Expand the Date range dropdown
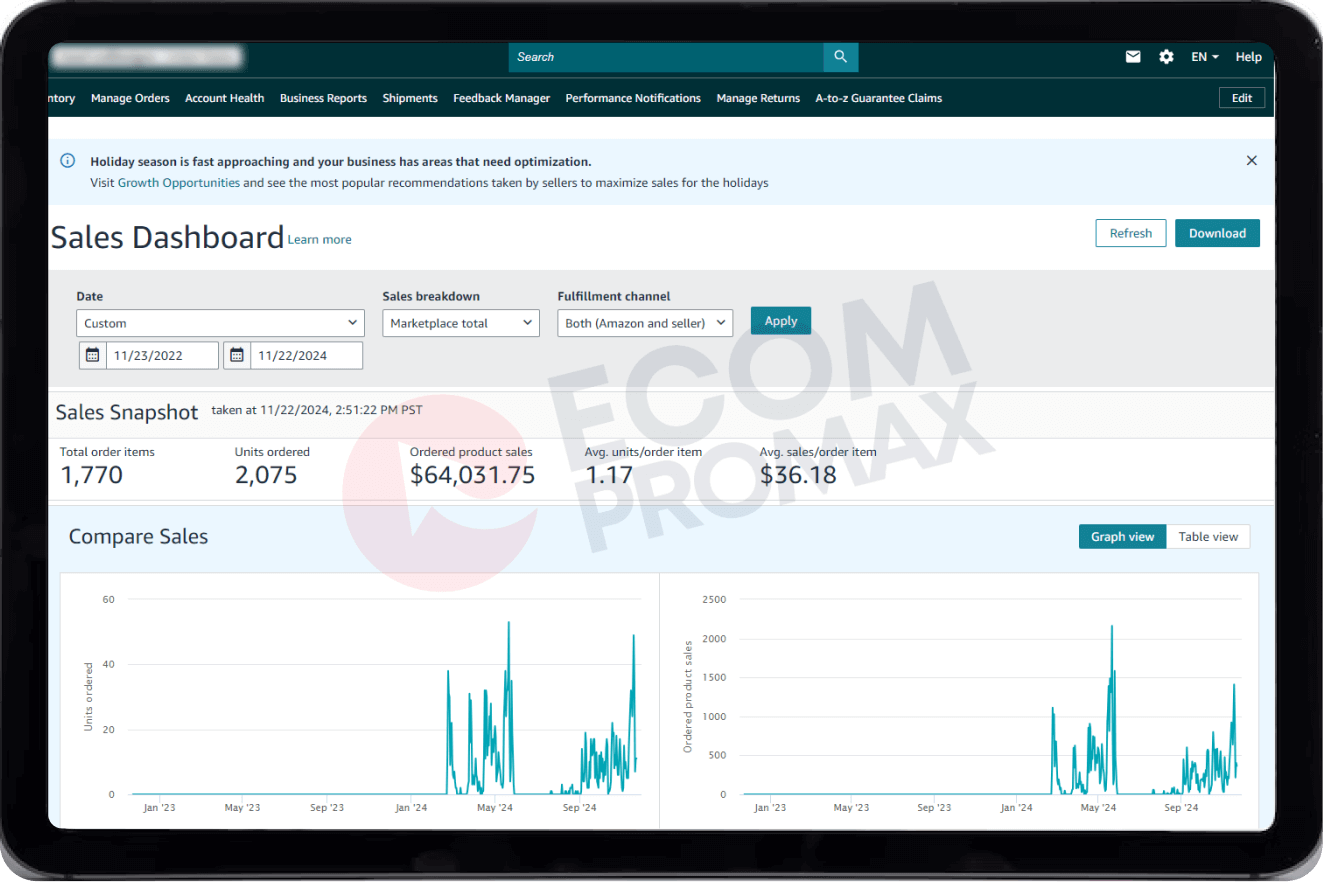 220,323
